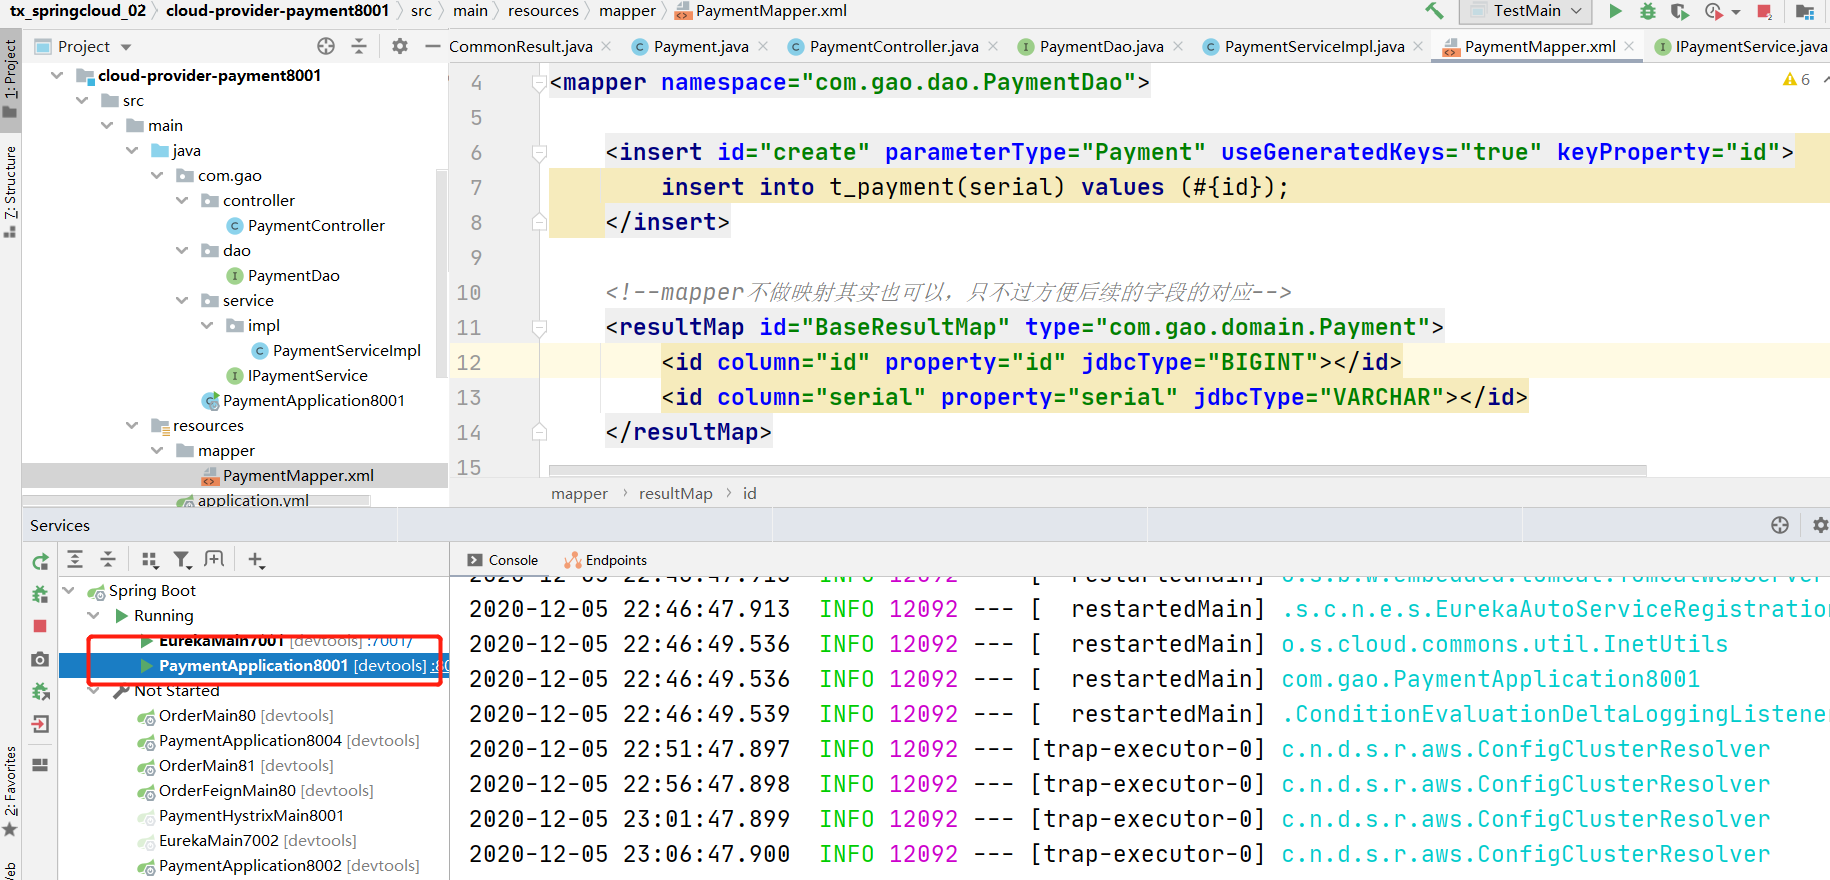
Task: Collapse the src folder node
Action: point(82,100)
